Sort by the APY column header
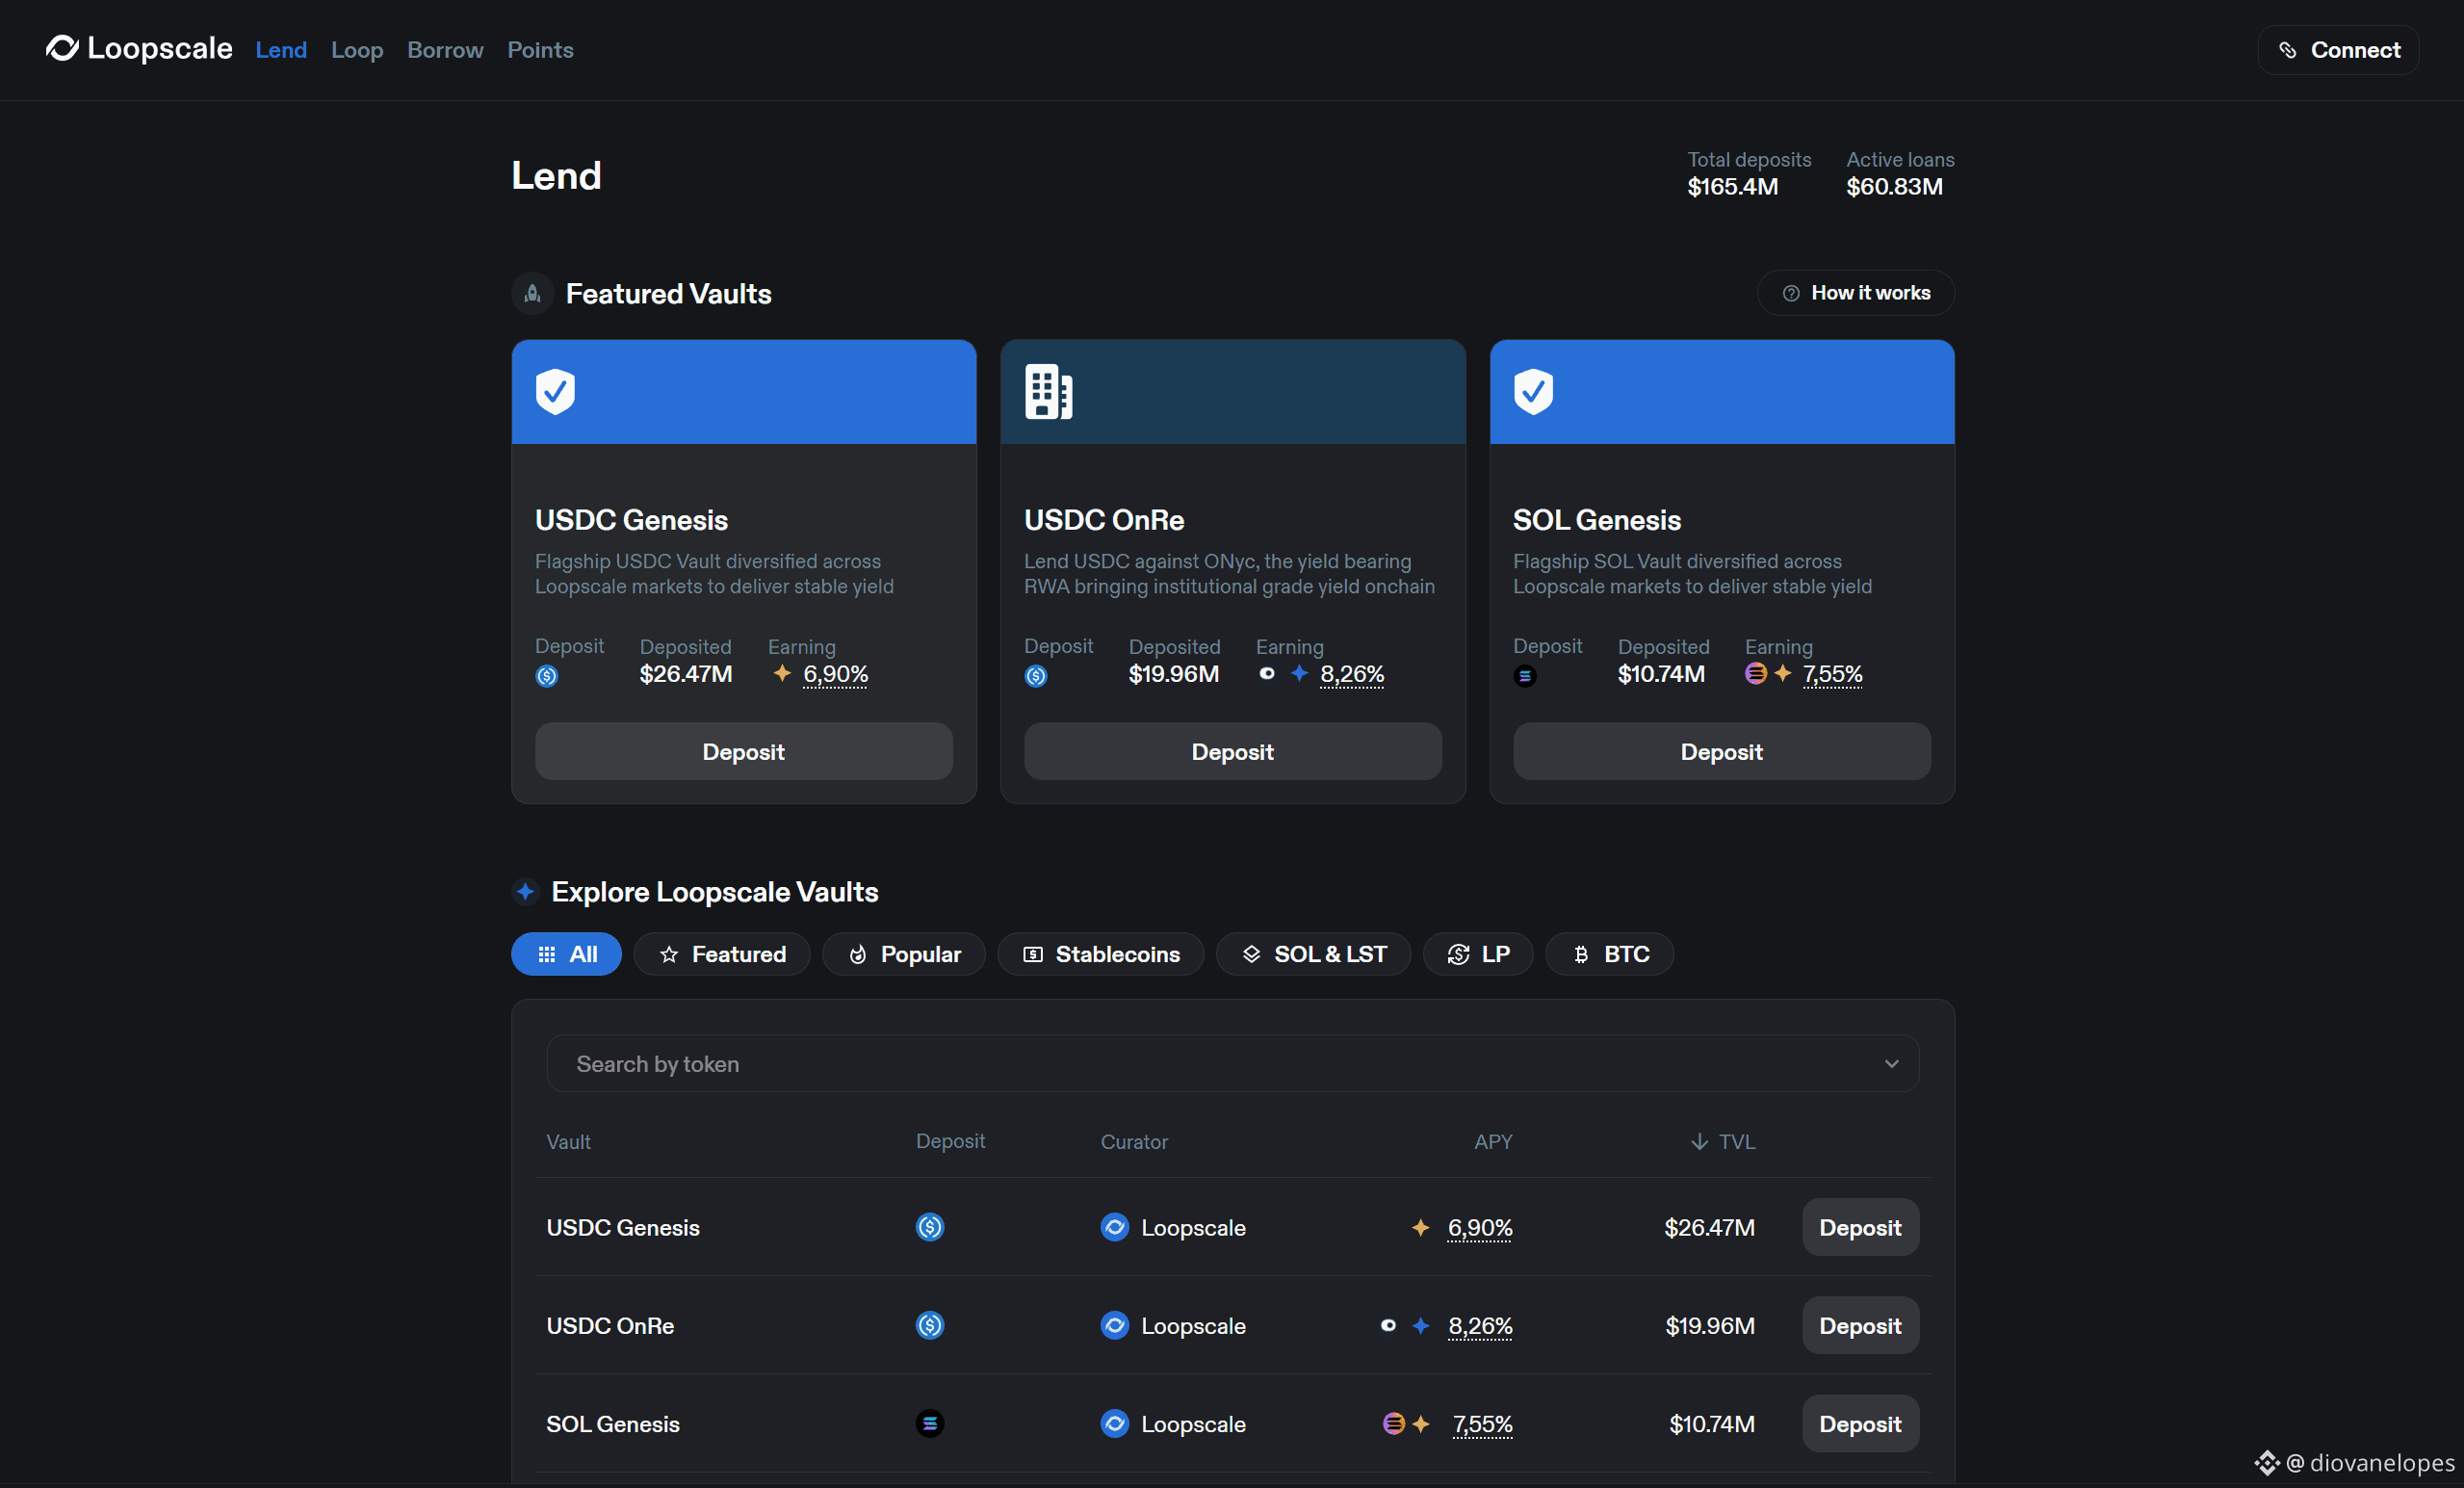The image size is (2464, 1488). [x=1492, y=1142]
